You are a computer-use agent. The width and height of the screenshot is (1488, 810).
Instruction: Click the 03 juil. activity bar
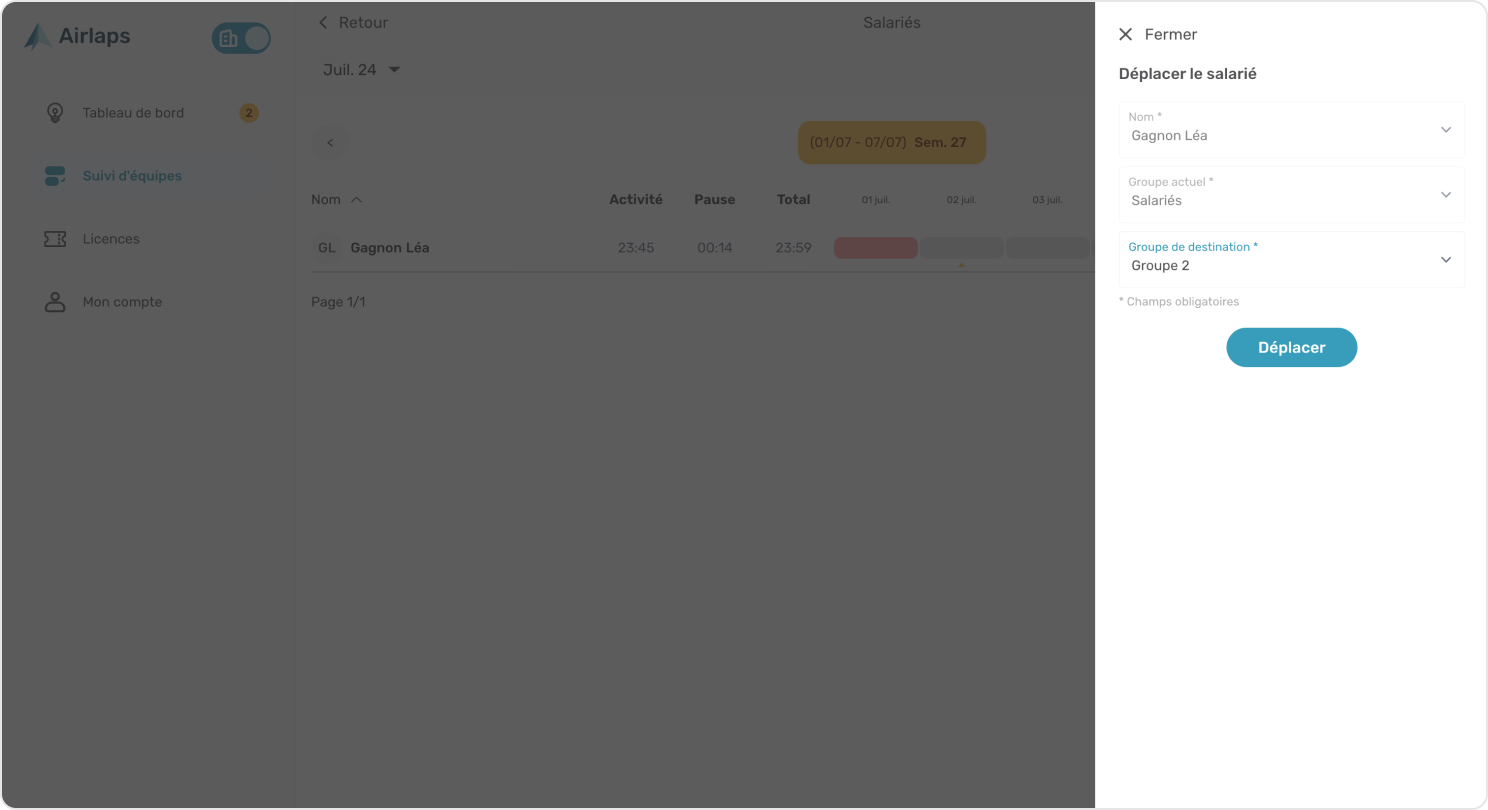(x=1047, y=248)
